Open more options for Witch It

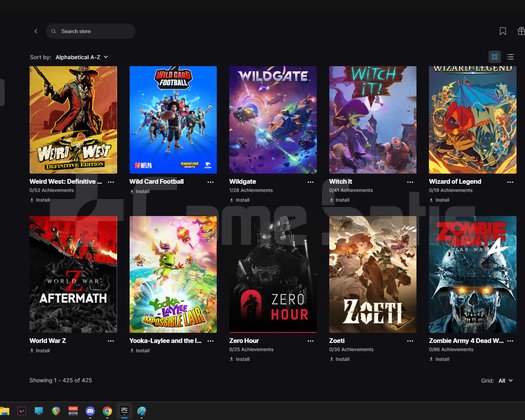[410, 182]
